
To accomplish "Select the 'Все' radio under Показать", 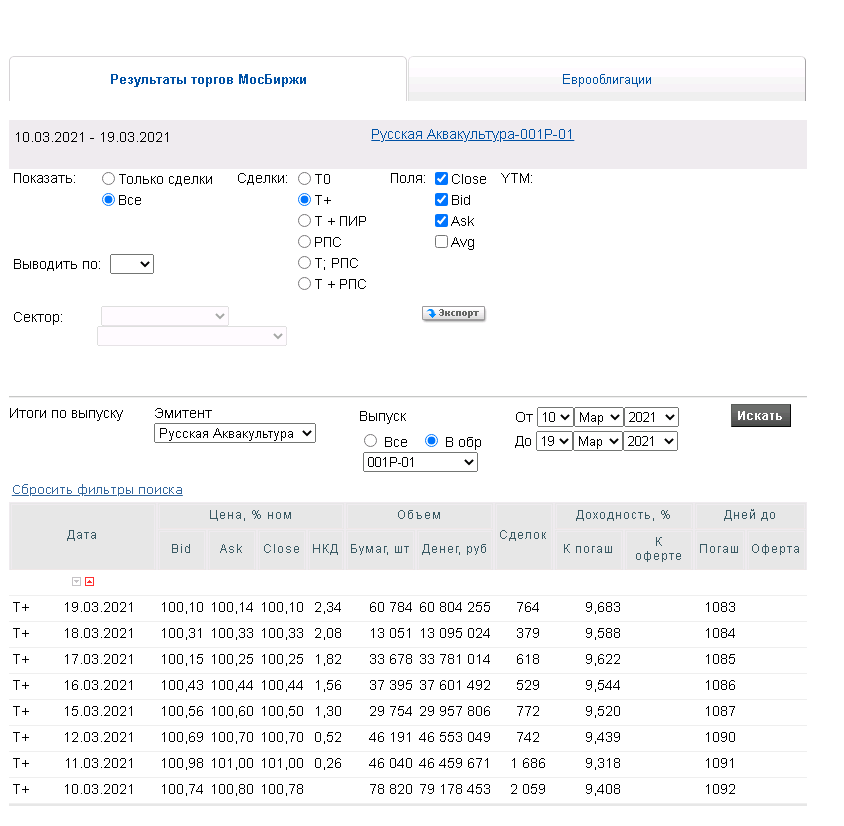I will point(108,200).
